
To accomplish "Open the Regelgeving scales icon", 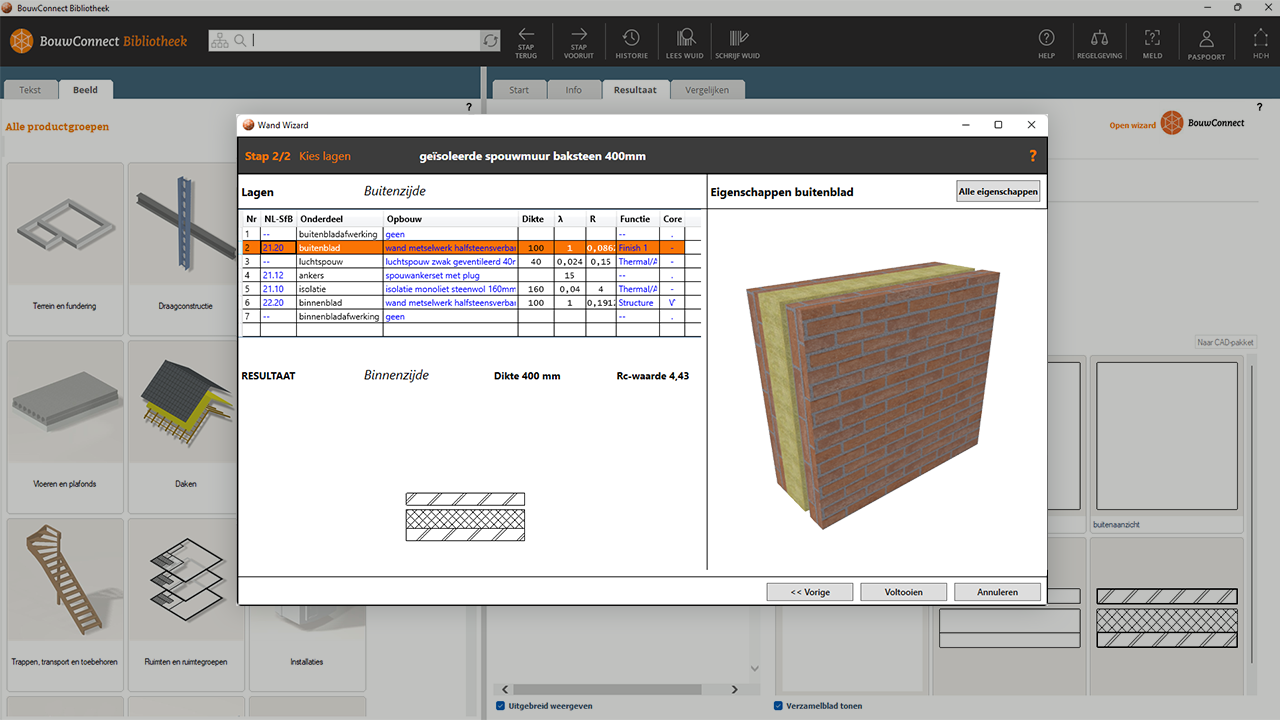I will click(1099, 38).
